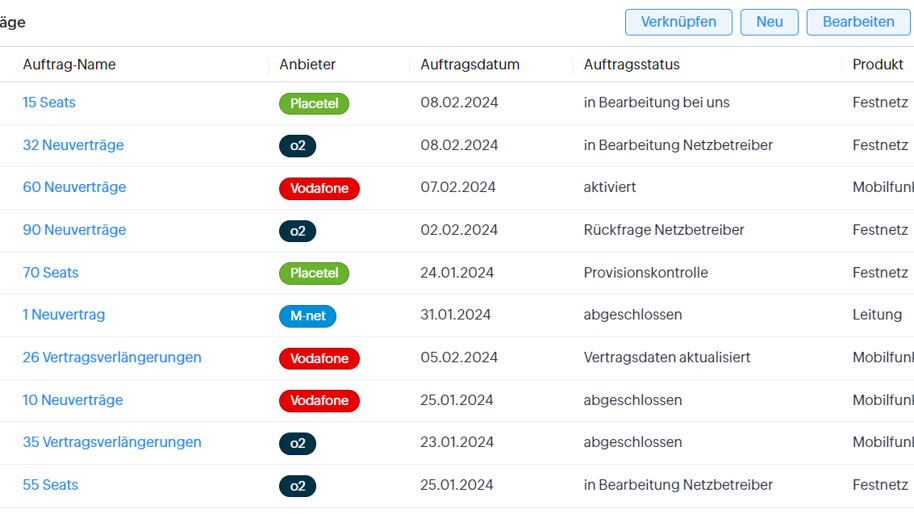The image size is (914, 514).
Task: Select the 90 Neuverträge link
Action: pos(74,230)
